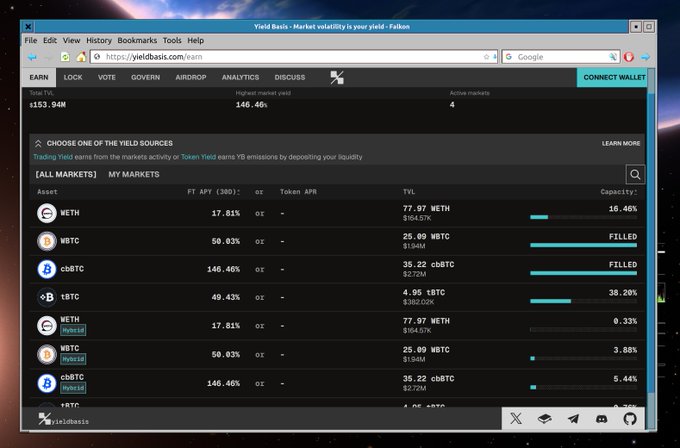Click the $153.94M total TVL value

tap(48, 105)
